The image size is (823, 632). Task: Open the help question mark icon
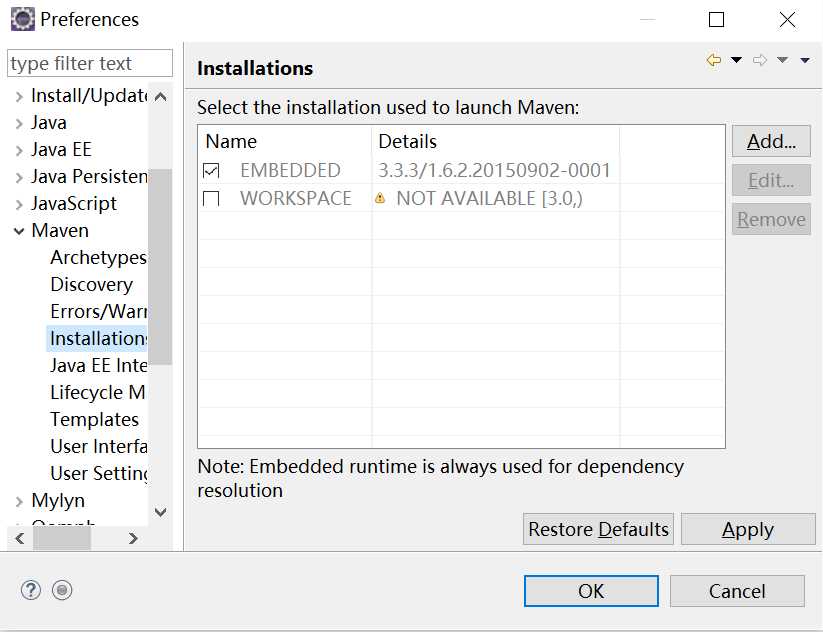[x=31, y=590]
